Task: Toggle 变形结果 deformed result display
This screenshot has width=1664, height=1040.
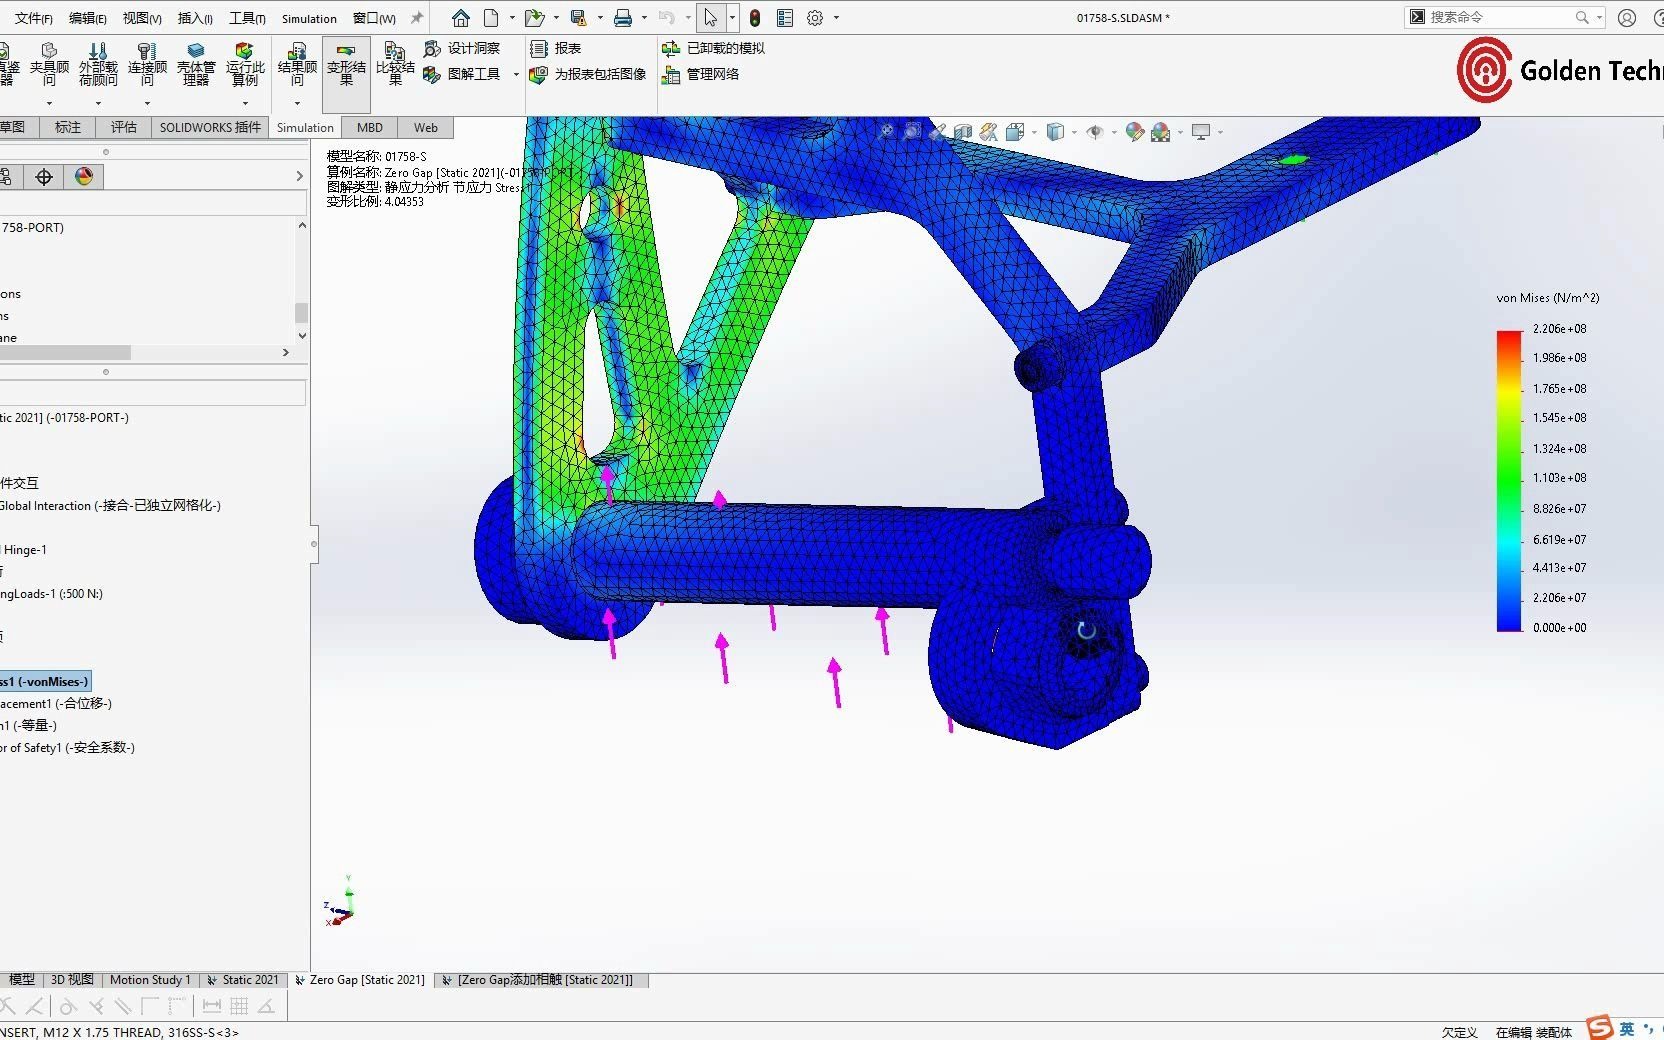Action: (346, 67)
